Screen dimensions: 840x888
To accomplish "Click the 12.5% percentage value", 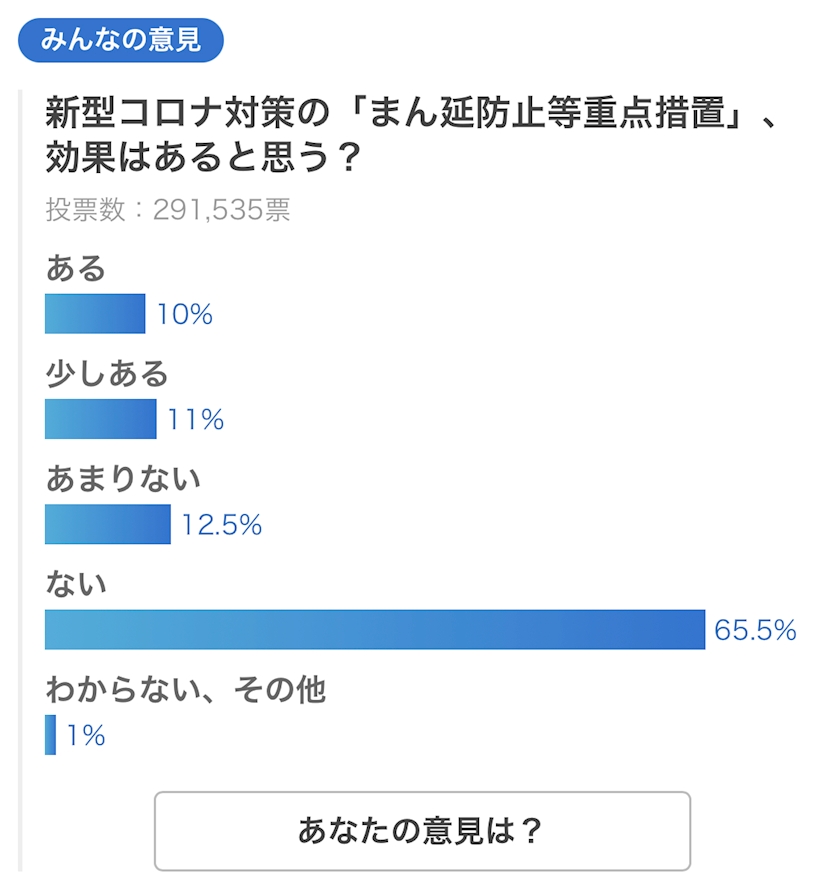I will tap(221, 525).
